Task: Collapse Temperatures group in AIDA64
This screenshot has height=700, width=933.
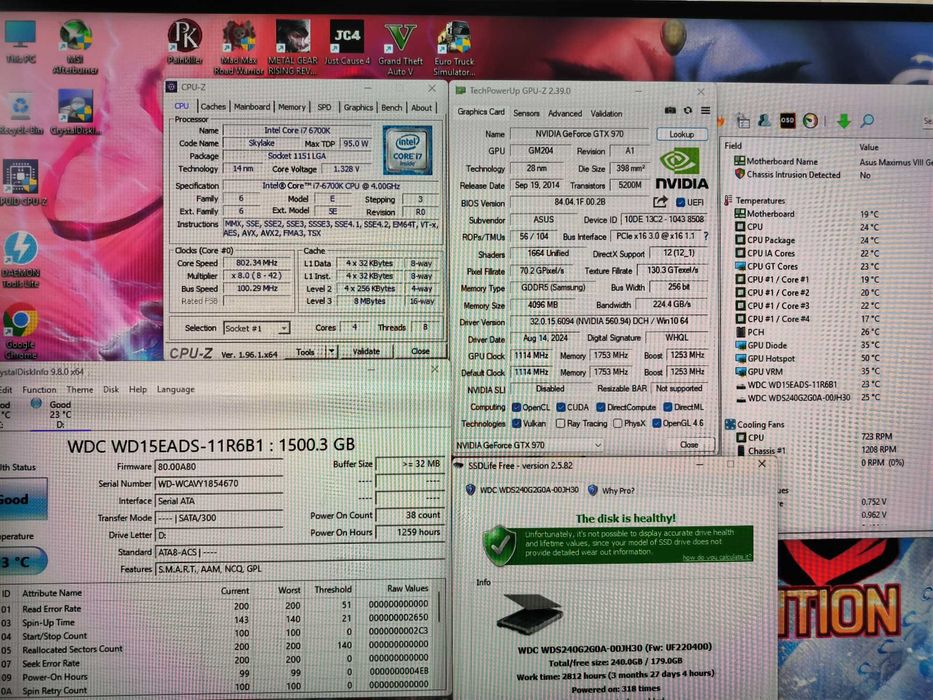Action: pyautogui.click(x=728, y=201)
